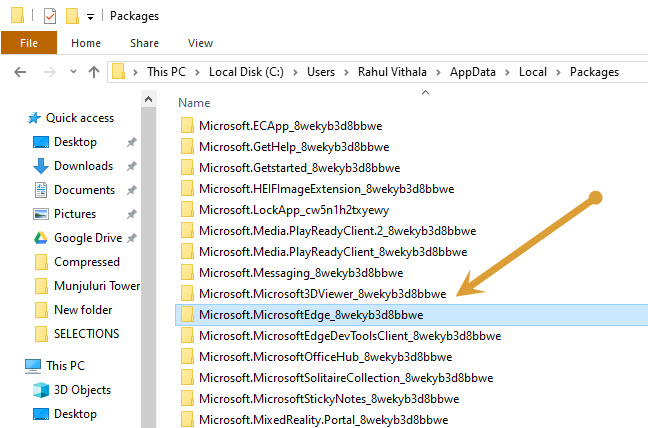648x428 pixels.
Task: Click the pin icon next to Documents
Action: [x=132, y=190]
